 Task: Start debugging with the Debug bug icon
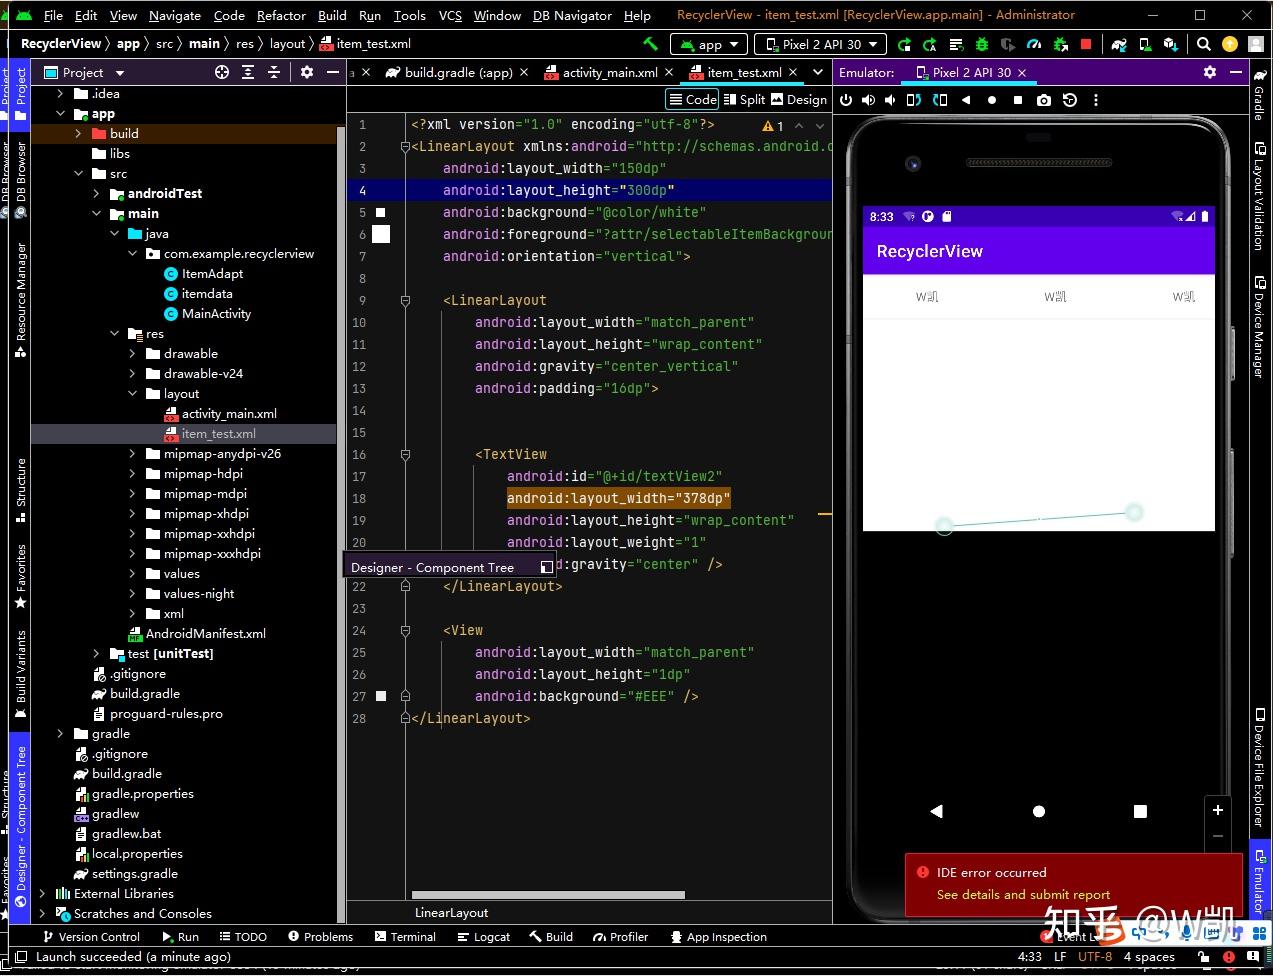981,44
